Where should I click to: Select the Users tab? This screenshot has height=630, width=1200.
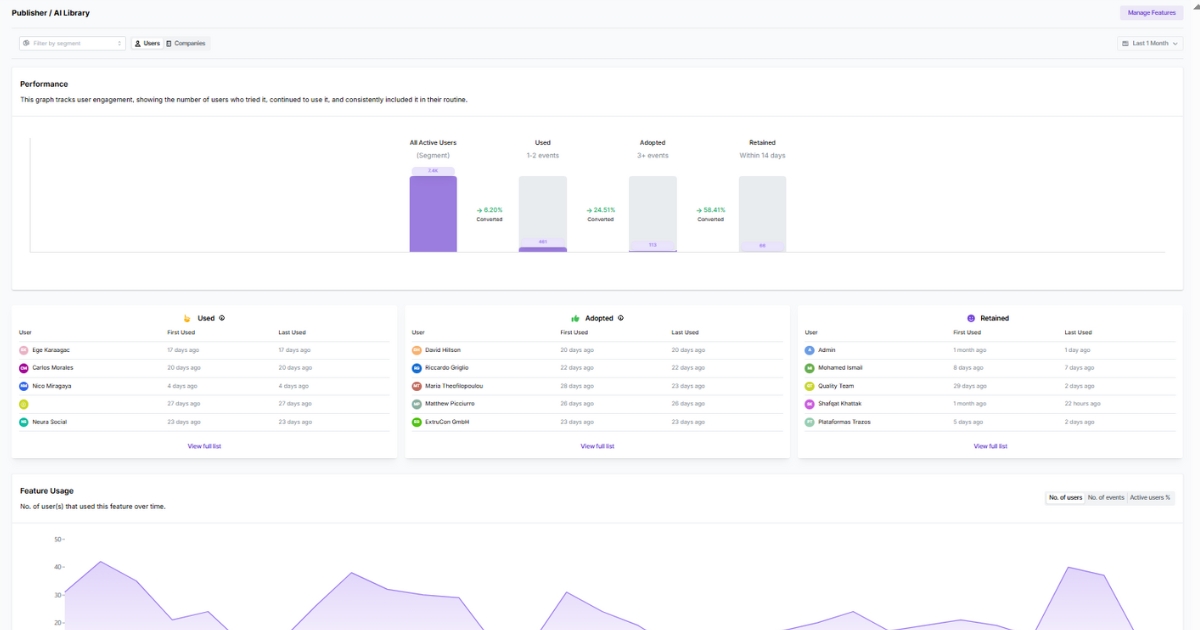[x=146, y=43]
